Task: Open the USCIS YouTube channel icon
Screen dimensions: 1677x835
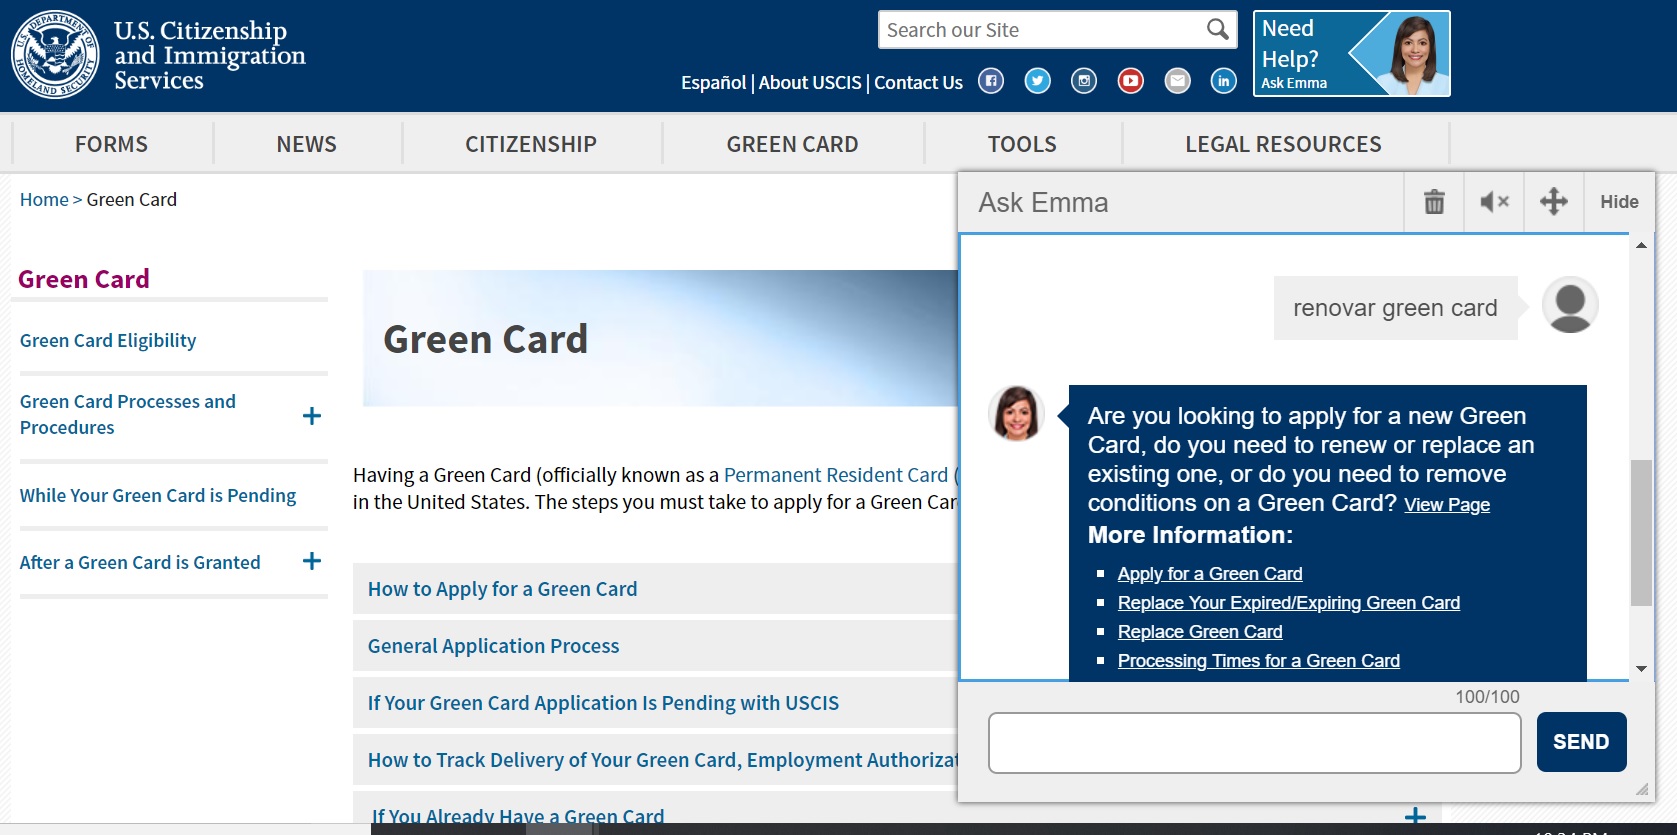Action: point(1131,81)
